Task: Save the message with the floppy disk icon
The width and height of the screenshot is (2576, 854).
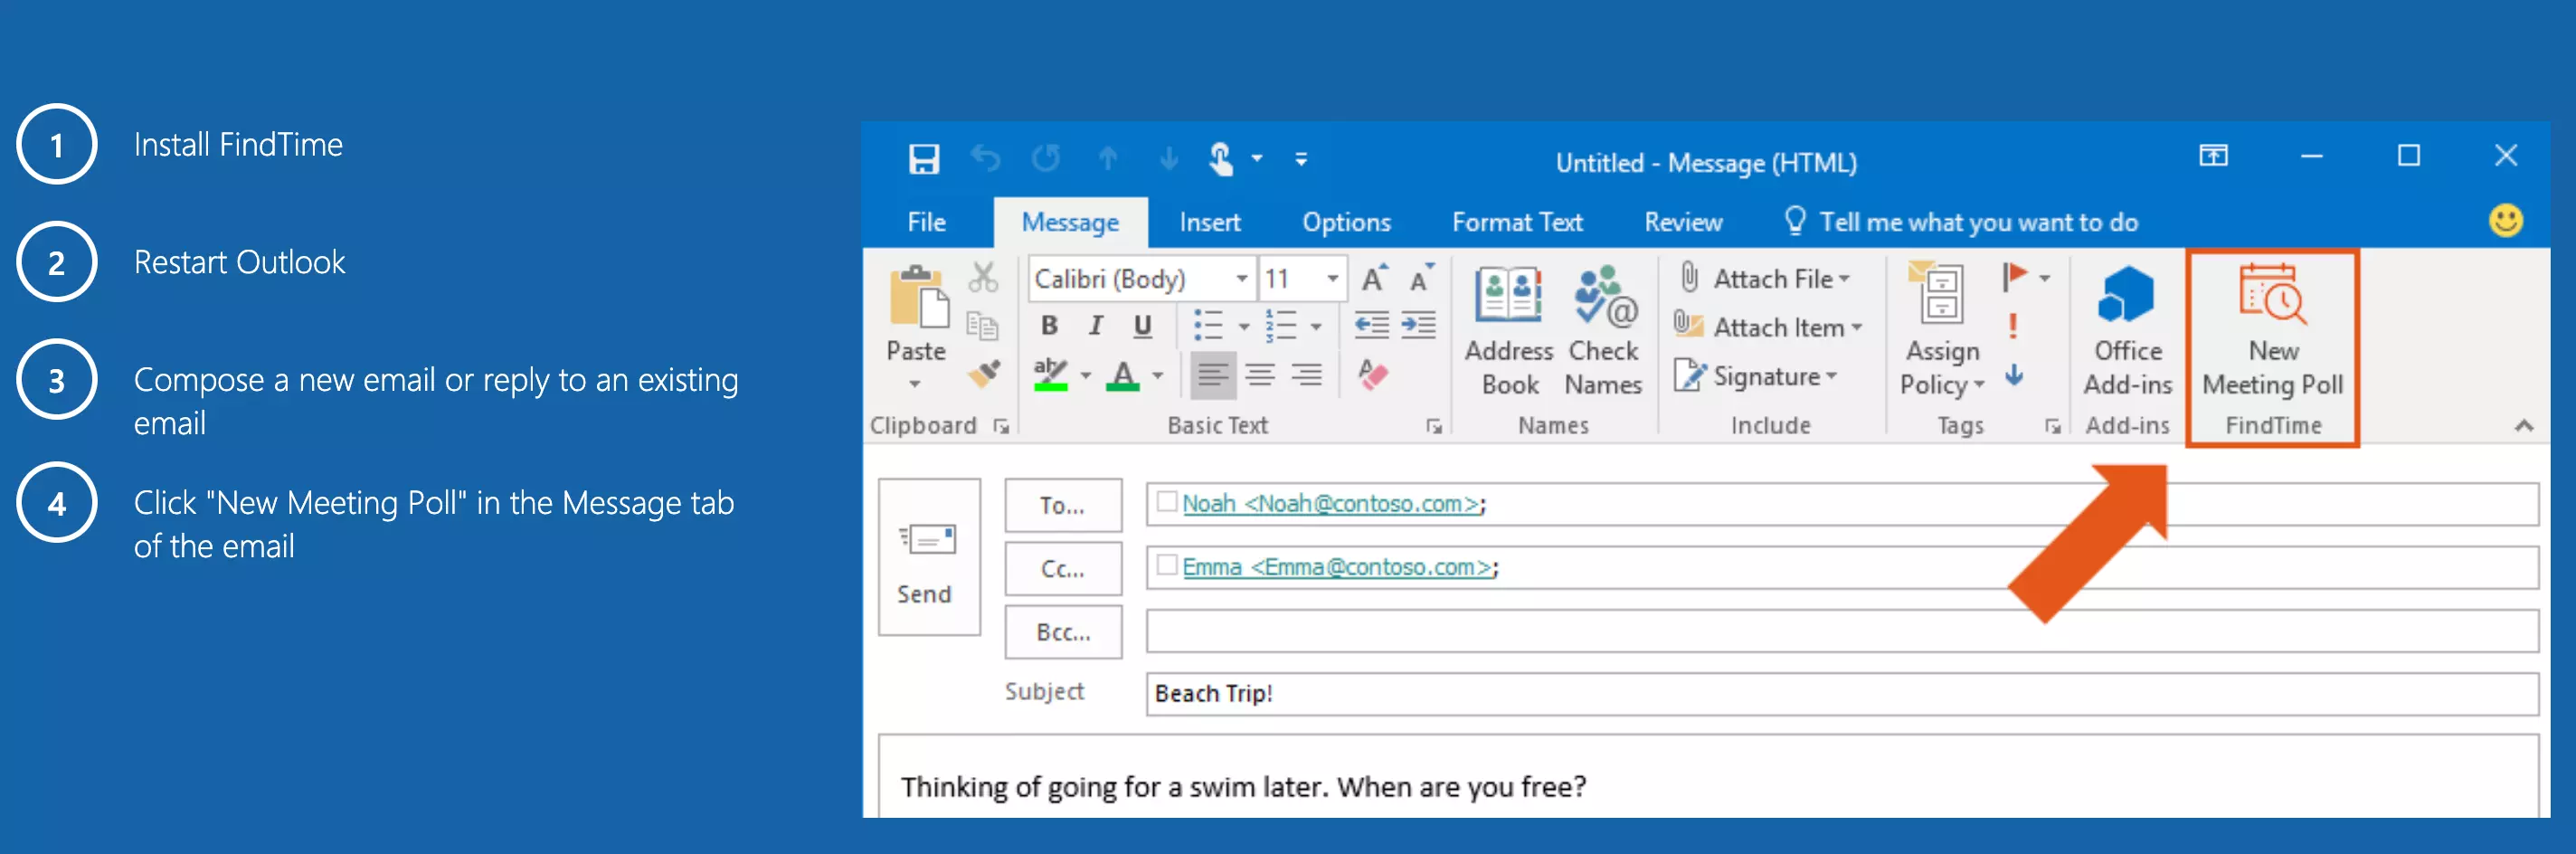Action: coord(923,159)
